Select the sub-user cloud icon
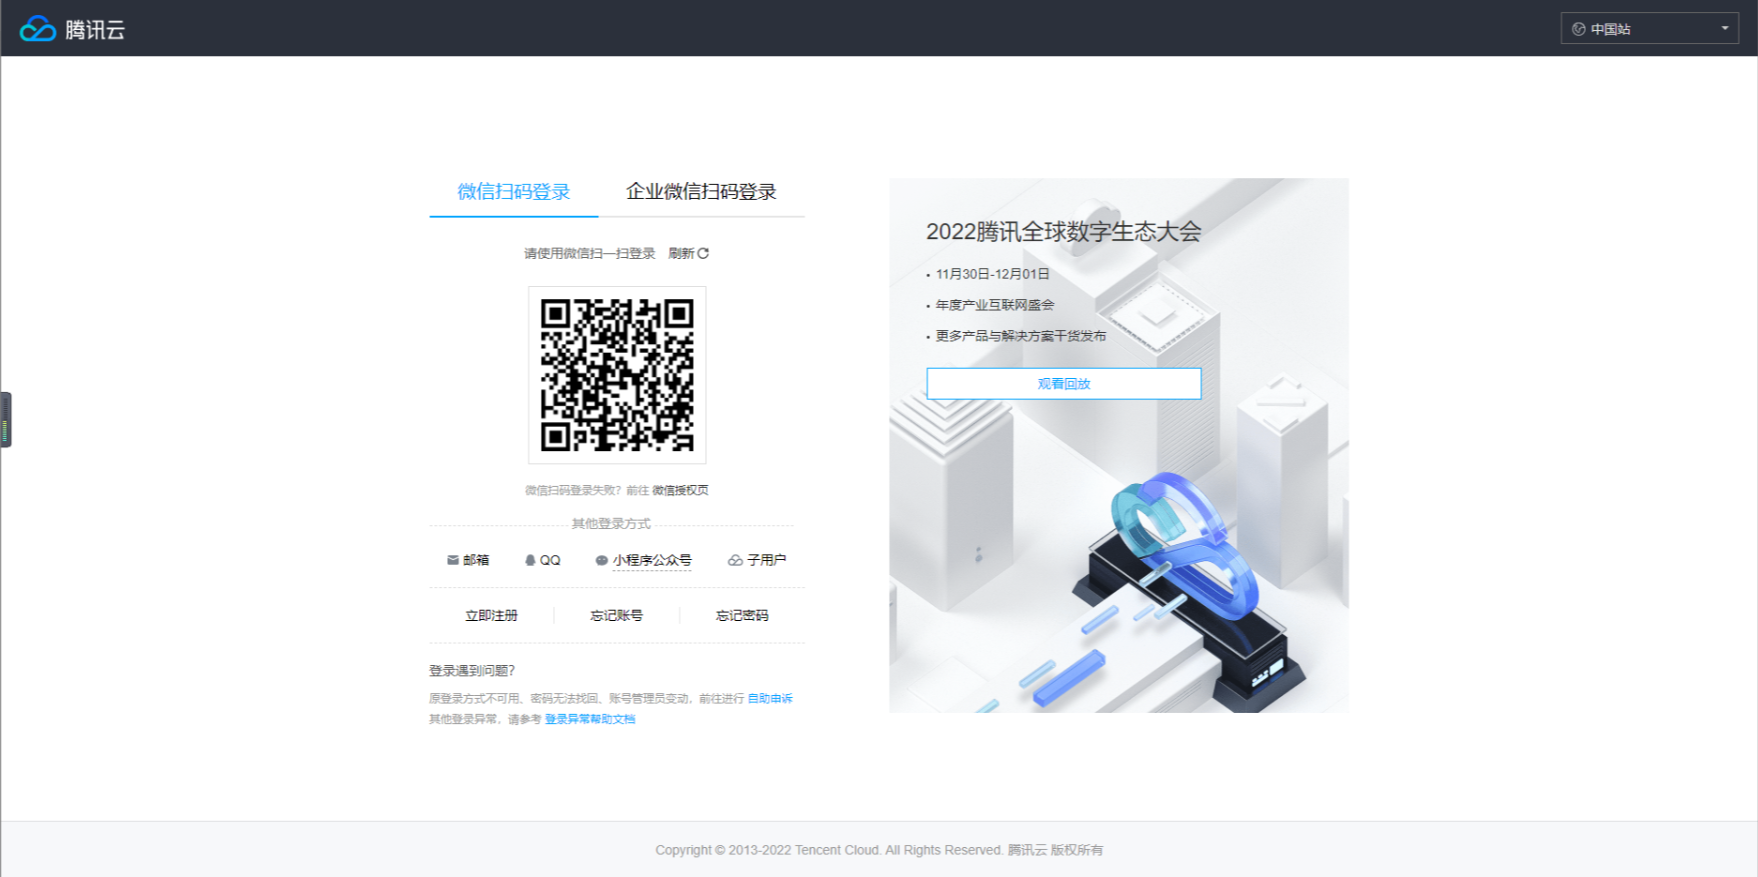Image resolution: width=1758 pixels, height=877 pixels. [x=735, y=560]
